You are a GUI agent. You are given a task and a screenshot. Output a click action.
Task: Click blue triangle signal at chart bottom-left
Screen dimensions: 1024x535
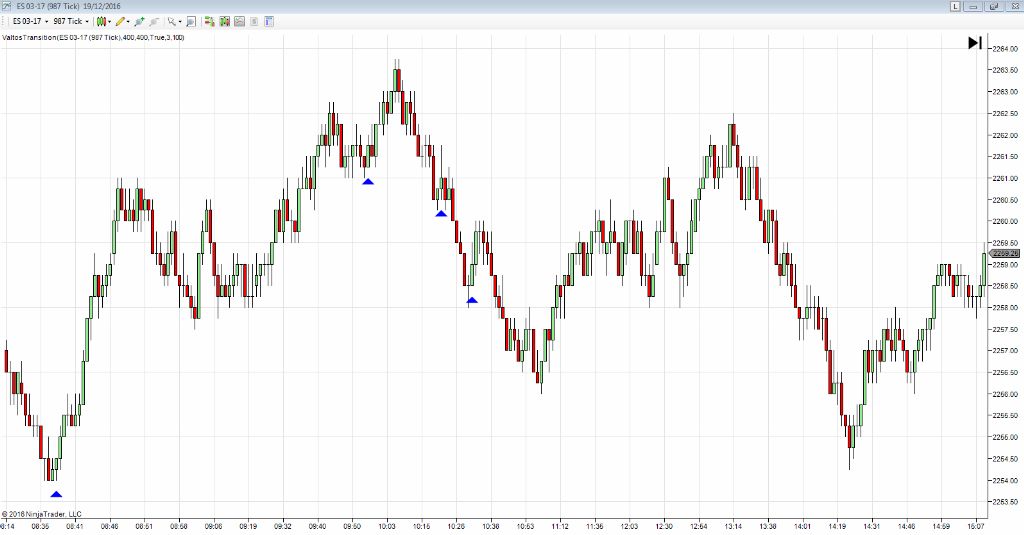pyautogui.click(x=56, y=493)
